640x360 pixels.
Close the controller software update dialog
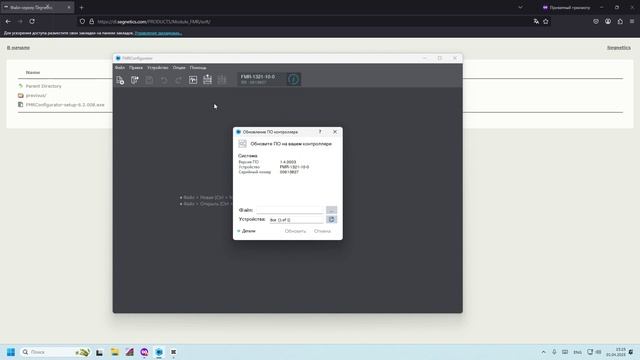pyautogui.click(x=335, y=132)
